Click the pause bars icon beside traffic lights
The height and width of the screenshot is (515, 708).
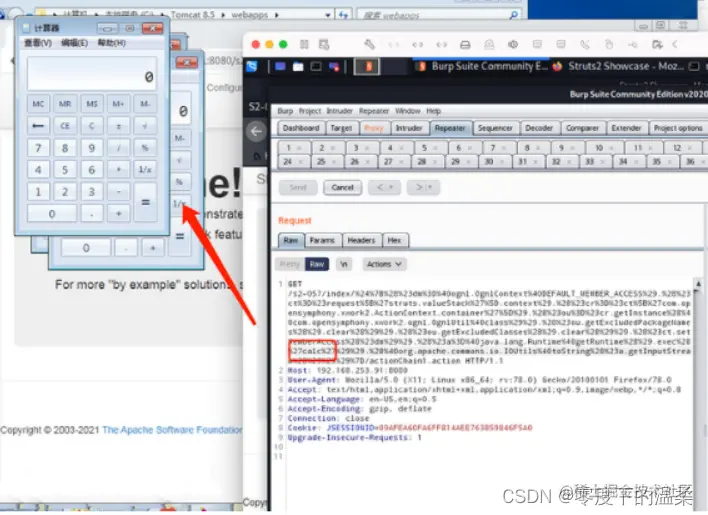pyautogui.click(x=304, y=44)
